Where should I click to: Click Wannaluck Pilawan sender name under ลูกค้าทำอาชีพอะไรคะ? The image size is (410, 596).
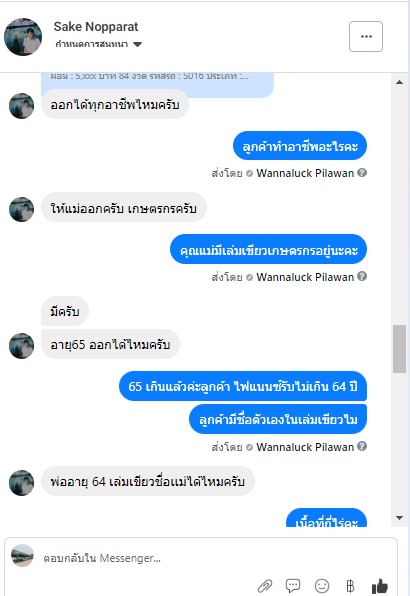305,173
